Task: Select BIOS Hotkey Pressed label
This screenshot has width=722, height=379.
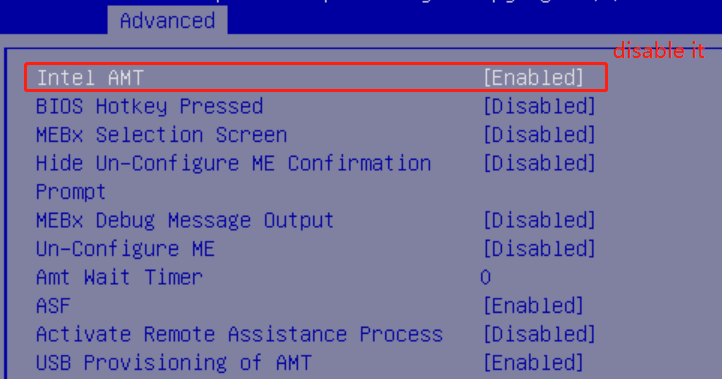Action: (x=150, y=106)
